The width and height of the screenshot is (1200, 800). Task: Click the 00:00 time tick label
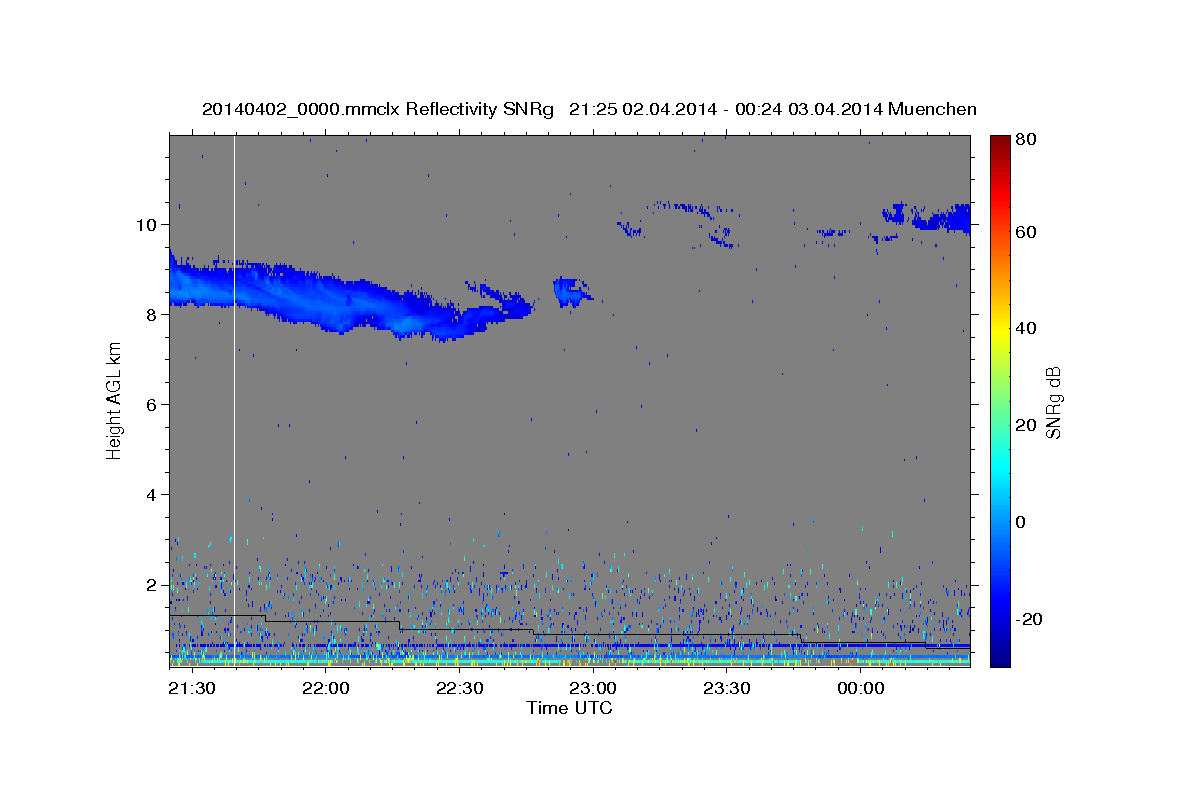click(860, 688)
